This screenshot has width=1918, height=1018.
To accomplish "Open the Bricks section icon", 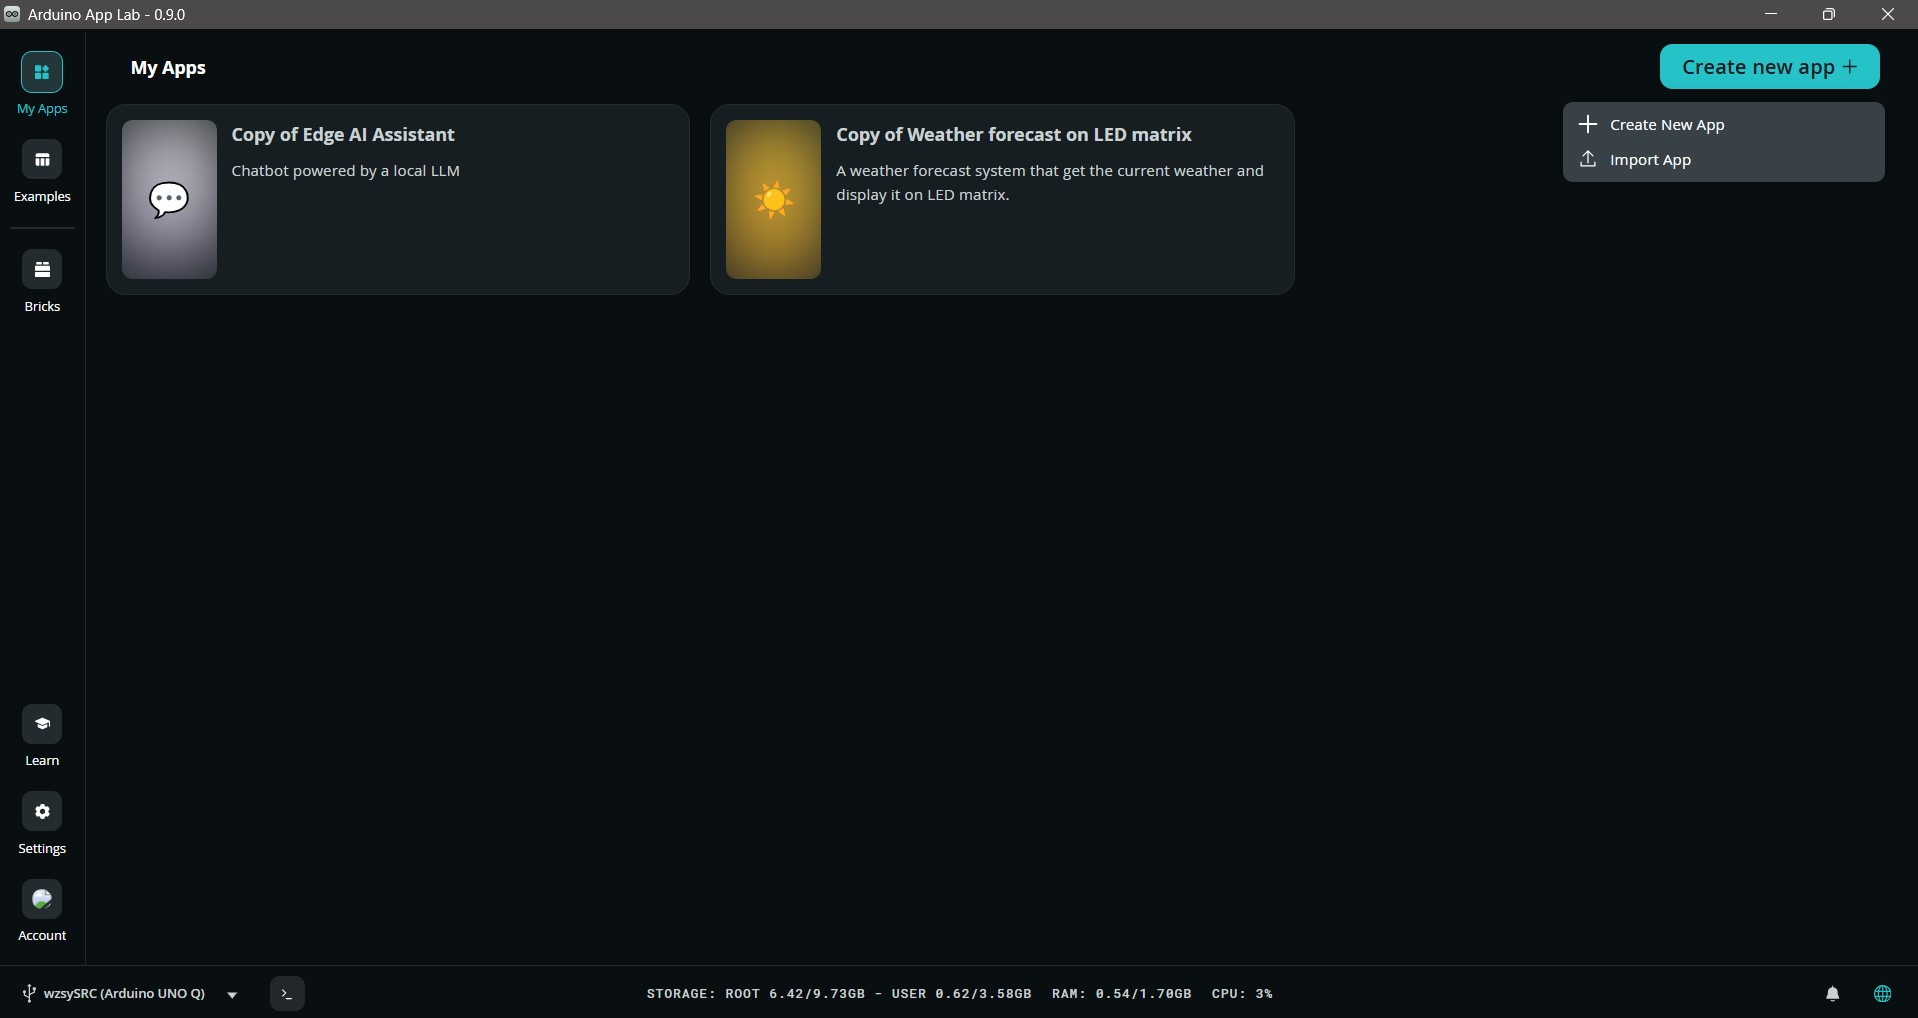I will (42, 269).
